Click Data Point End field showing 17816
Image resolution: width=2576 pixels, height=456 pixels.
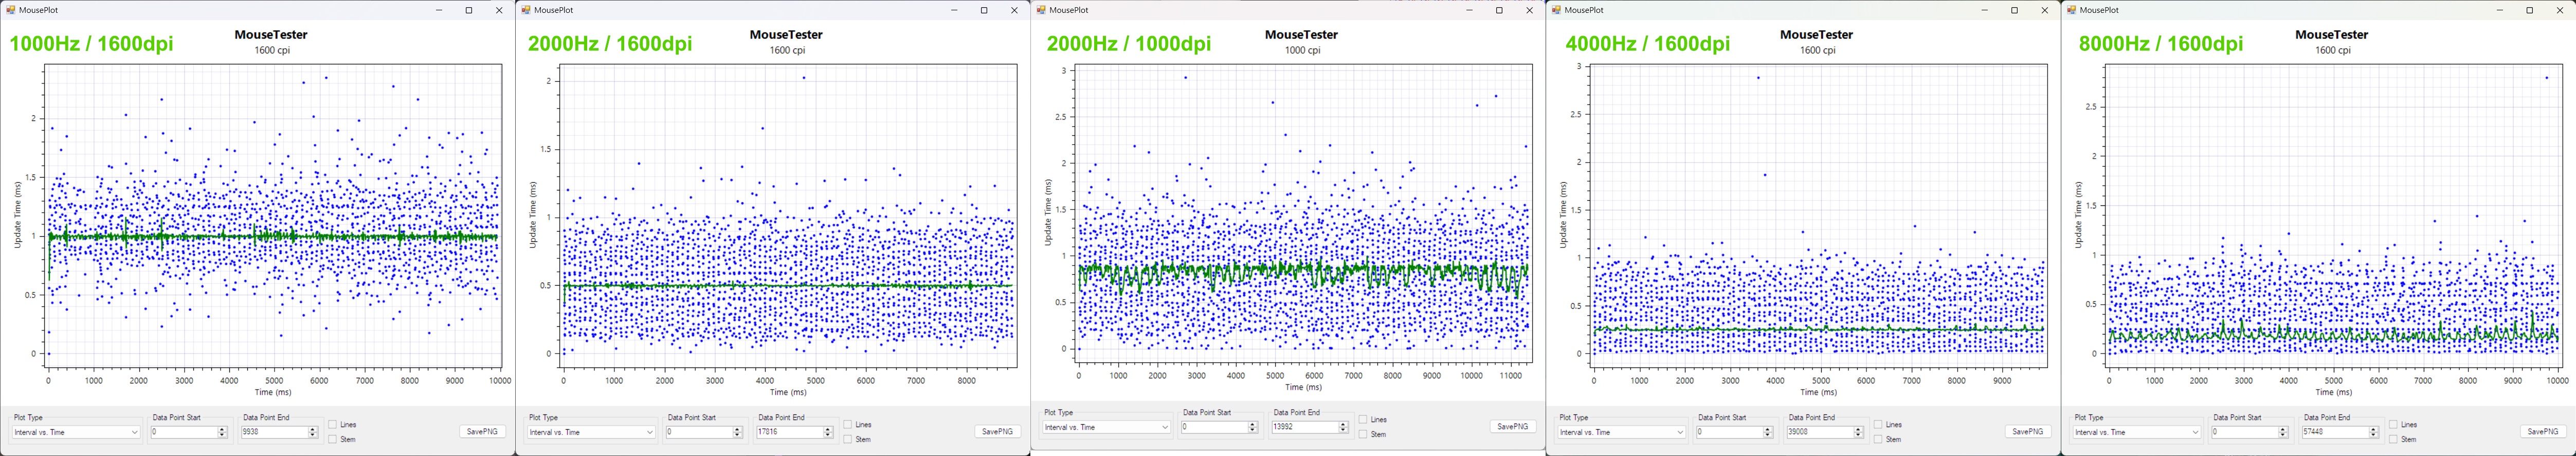click(789, 432)
